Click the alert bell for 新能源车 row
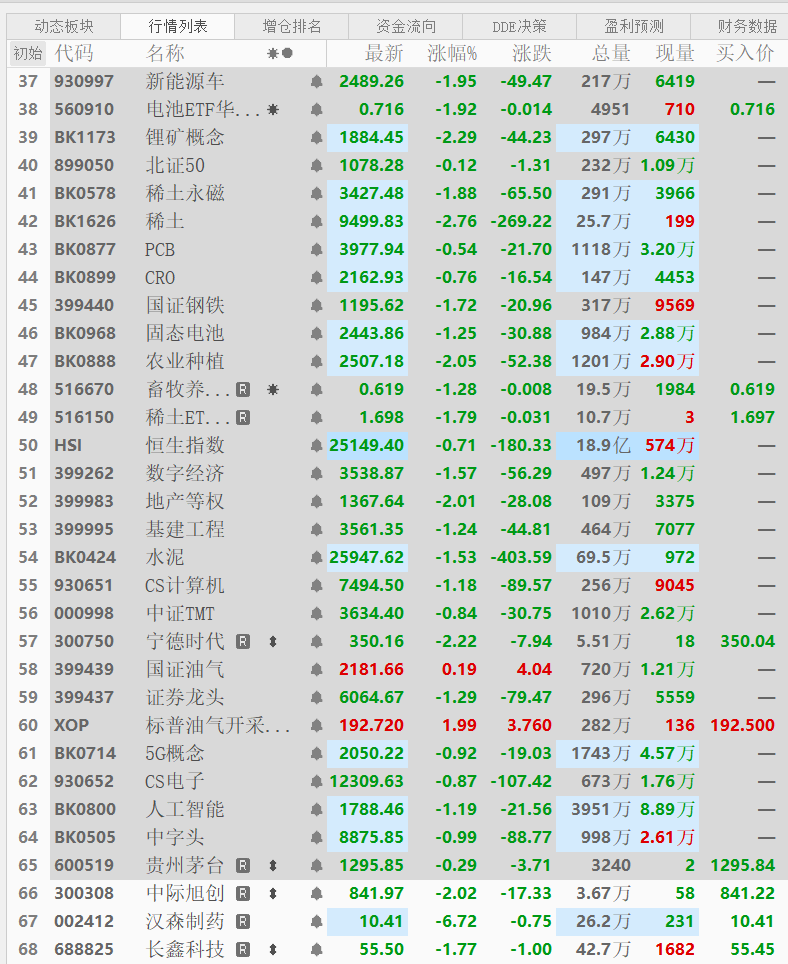This screenshot has width=788, height=964. click(x=317, y=81)
